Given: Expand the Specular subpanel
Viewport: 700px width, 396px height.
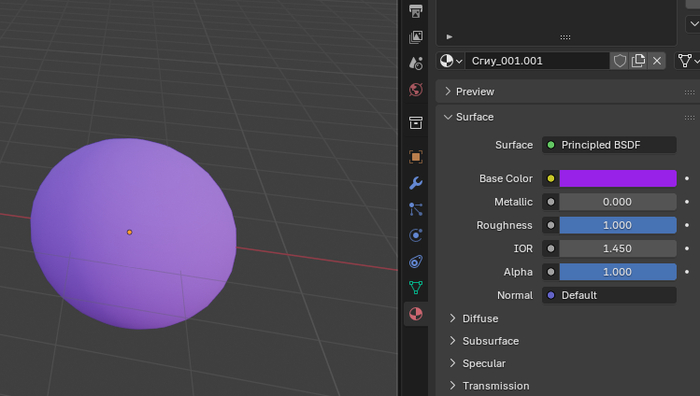Looking at the screenshot, I should pos(478,363).
